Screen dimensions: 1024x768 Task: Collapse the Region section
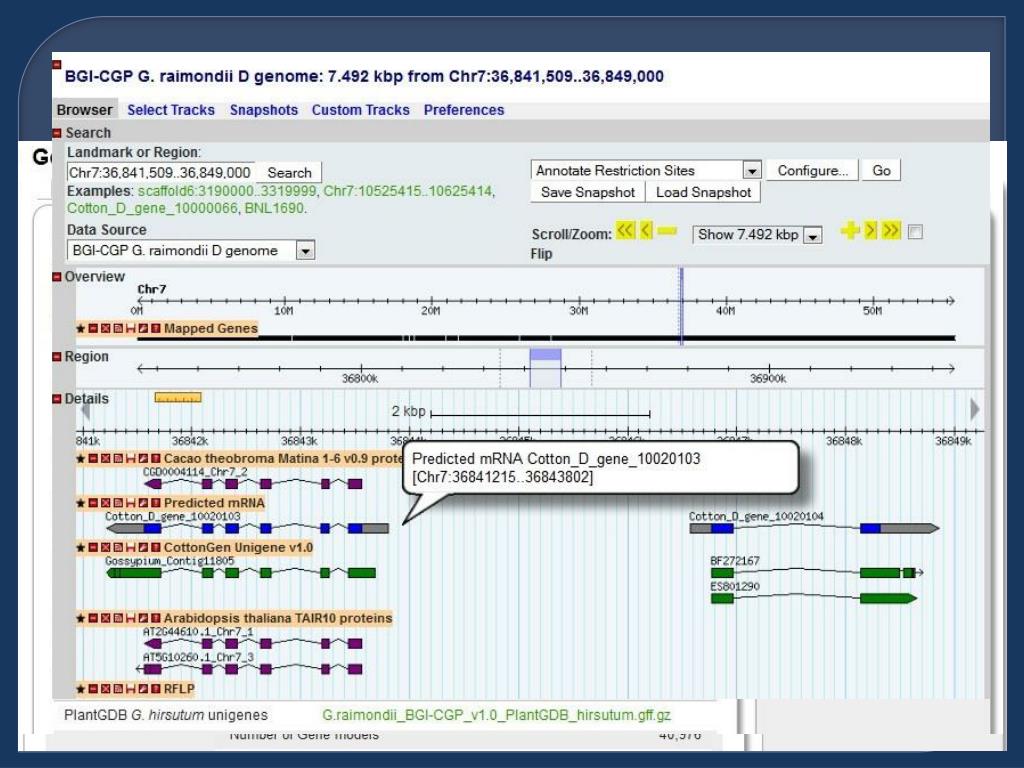click(57, 357)
